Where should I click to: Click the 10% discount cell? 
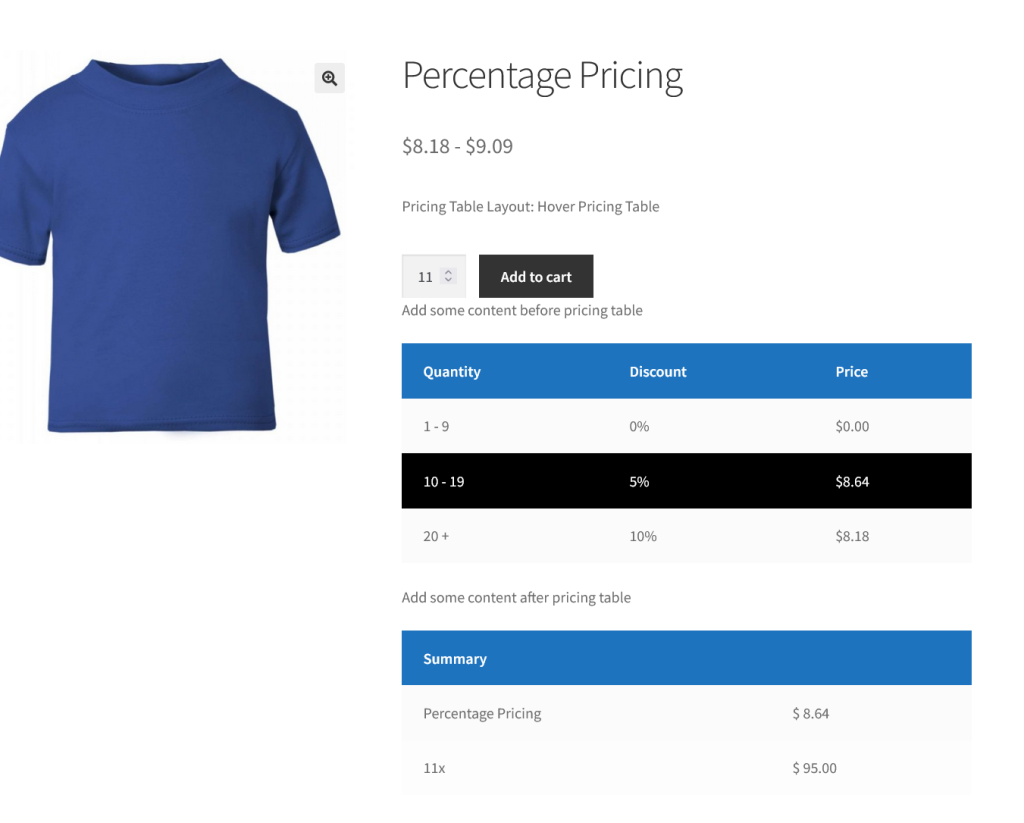click(643, 537)
